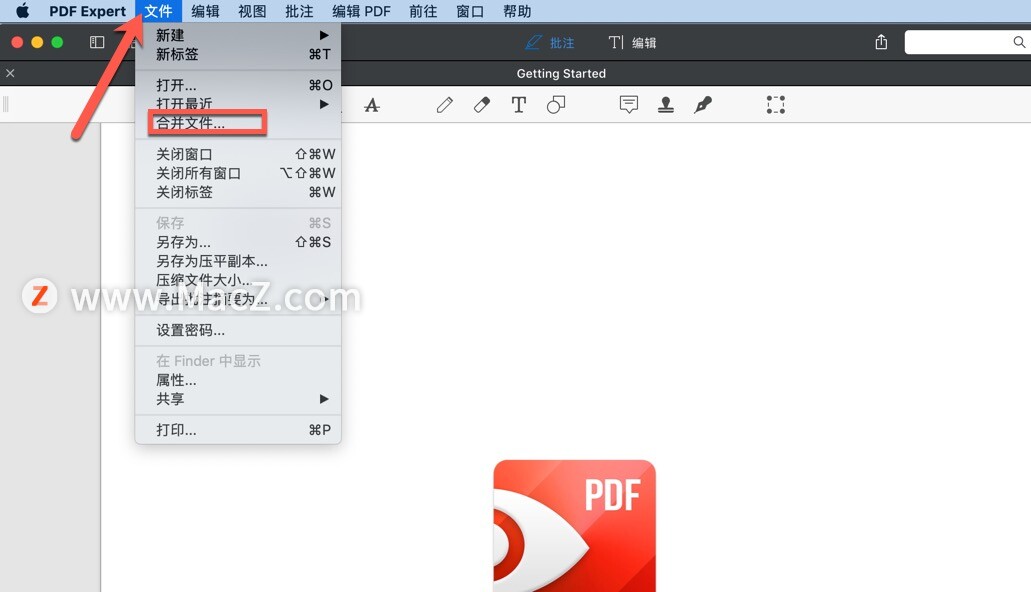This screenshot has height=592, width=1031.
Task: Expand the 新建 submenu
Action: point(238,35)
